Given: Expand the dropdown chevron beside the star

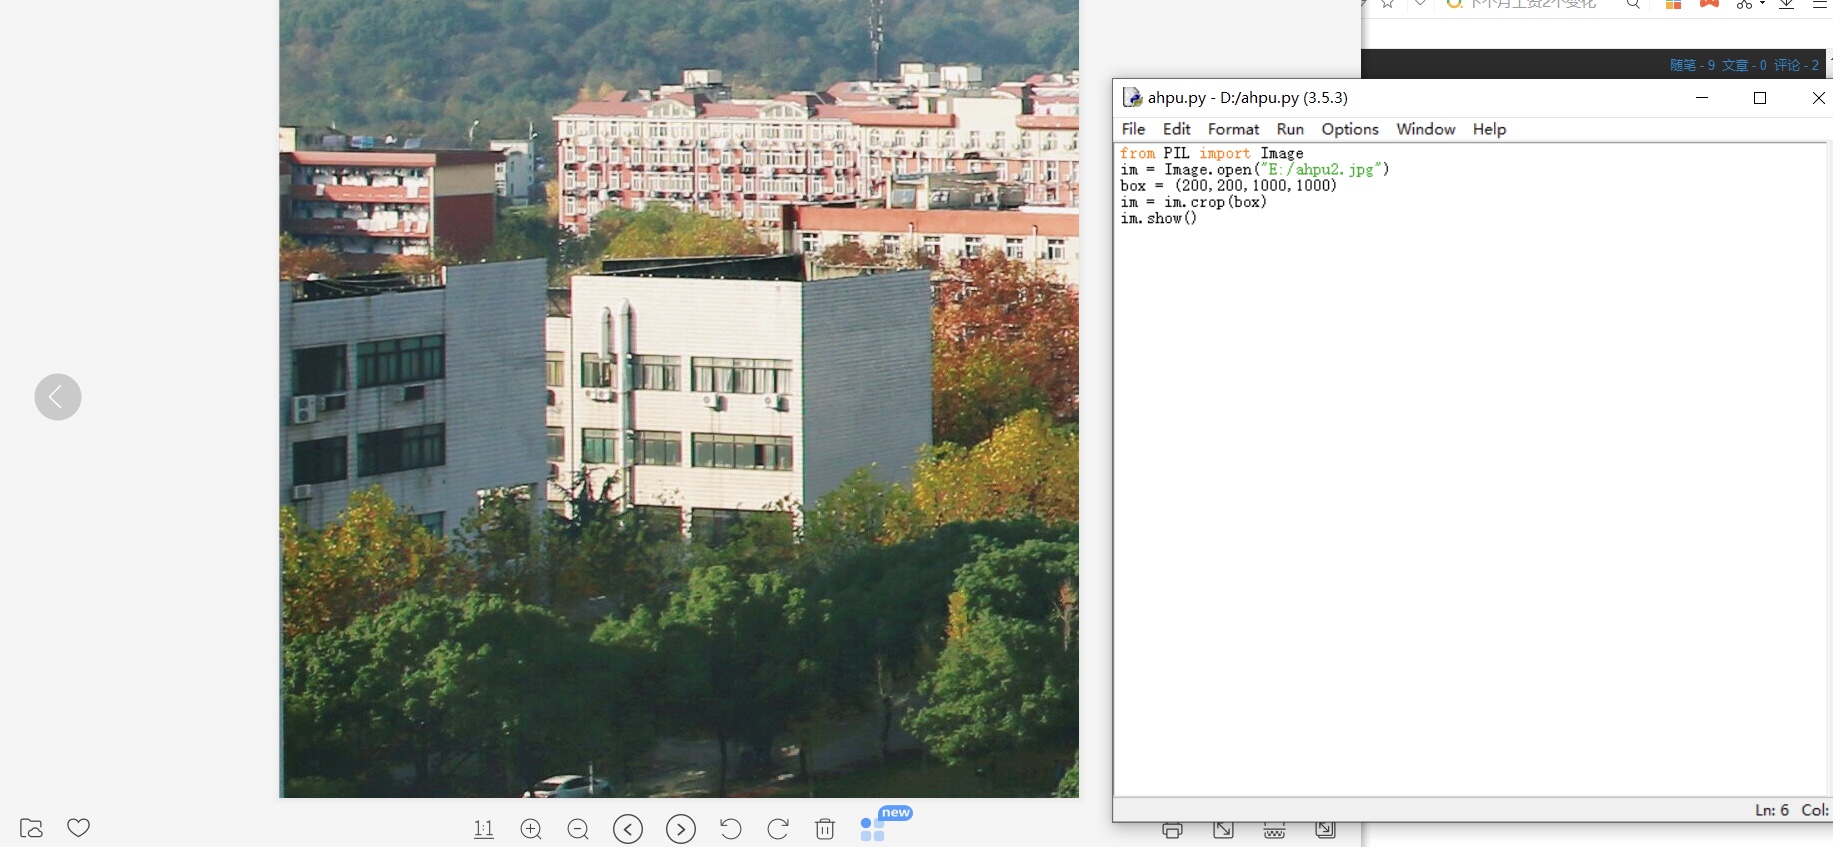Looking at the screenshot, I should pos(1420,4).
